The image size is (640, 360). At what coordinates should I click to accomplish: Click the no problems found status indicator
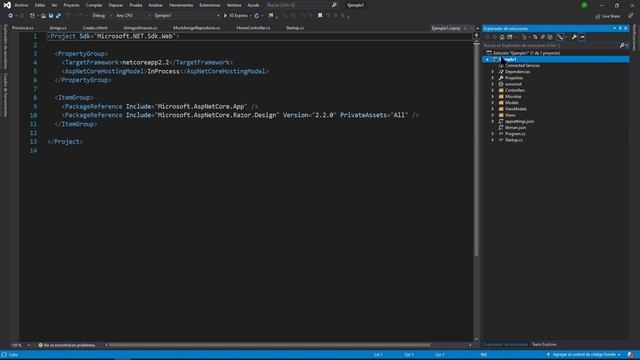[67, 345]
